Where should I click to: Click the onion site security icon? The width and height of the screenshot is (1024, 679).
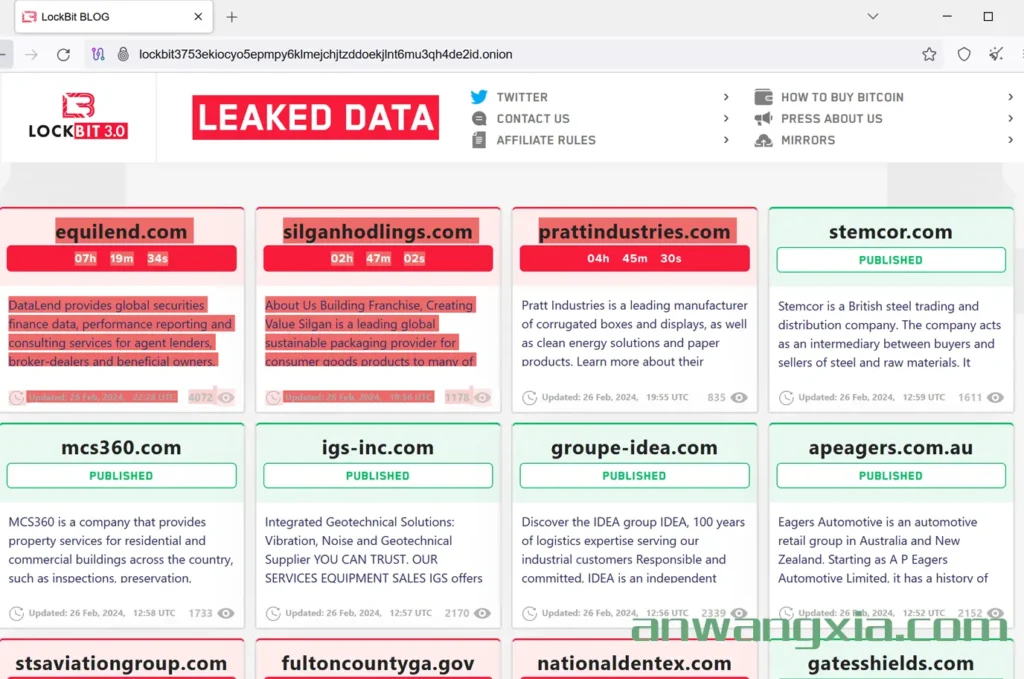point(123,54)
